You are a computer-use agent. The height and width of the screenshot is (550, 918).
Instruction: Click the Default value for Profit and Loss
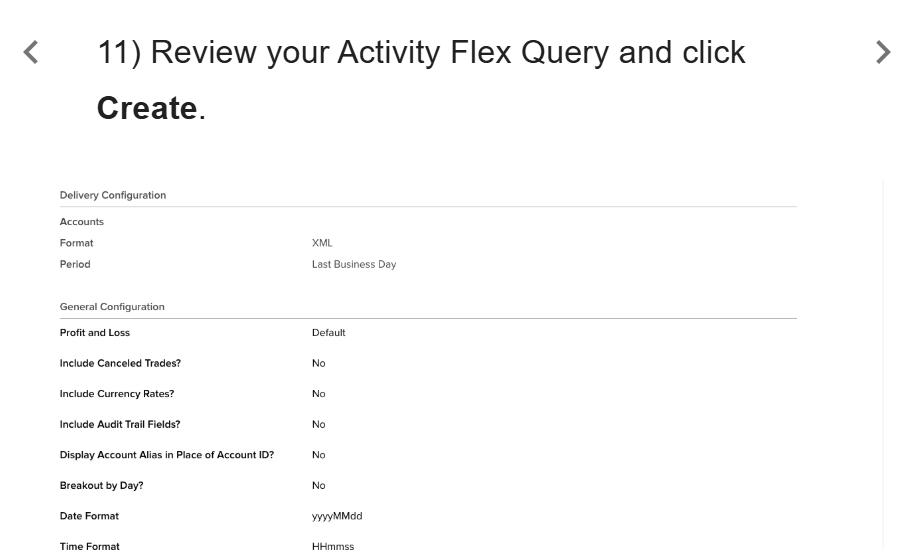[x=328, y=333]
